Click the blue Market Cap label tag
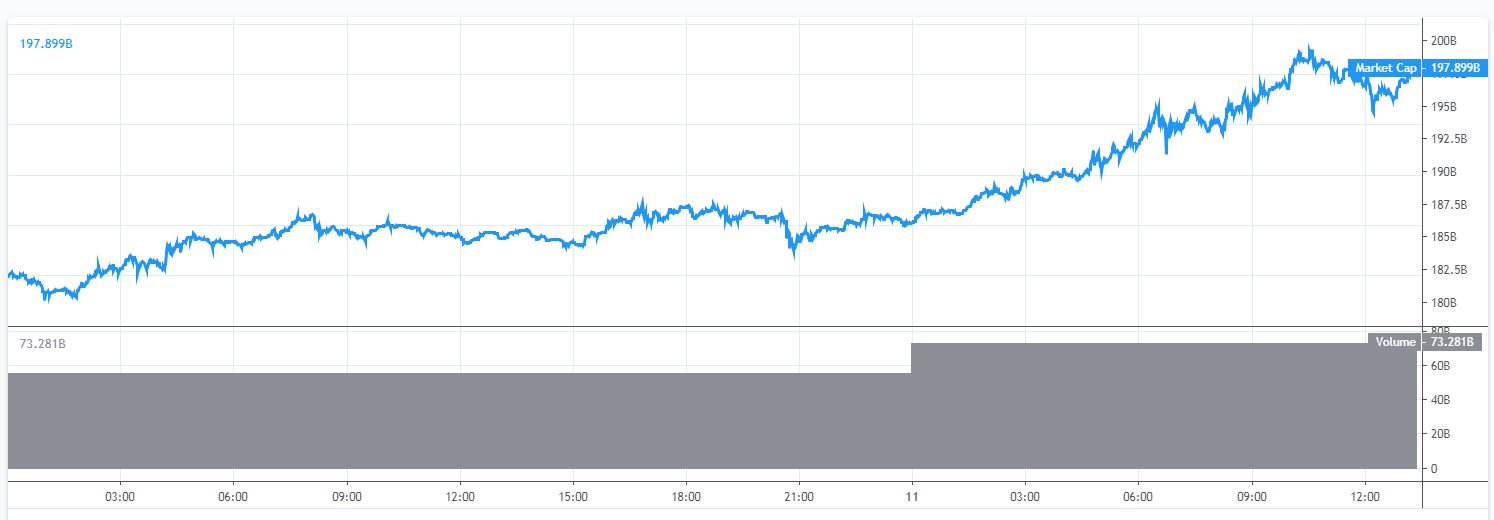This screenshot has width=1494, height=520. (x=1385, y=68)
